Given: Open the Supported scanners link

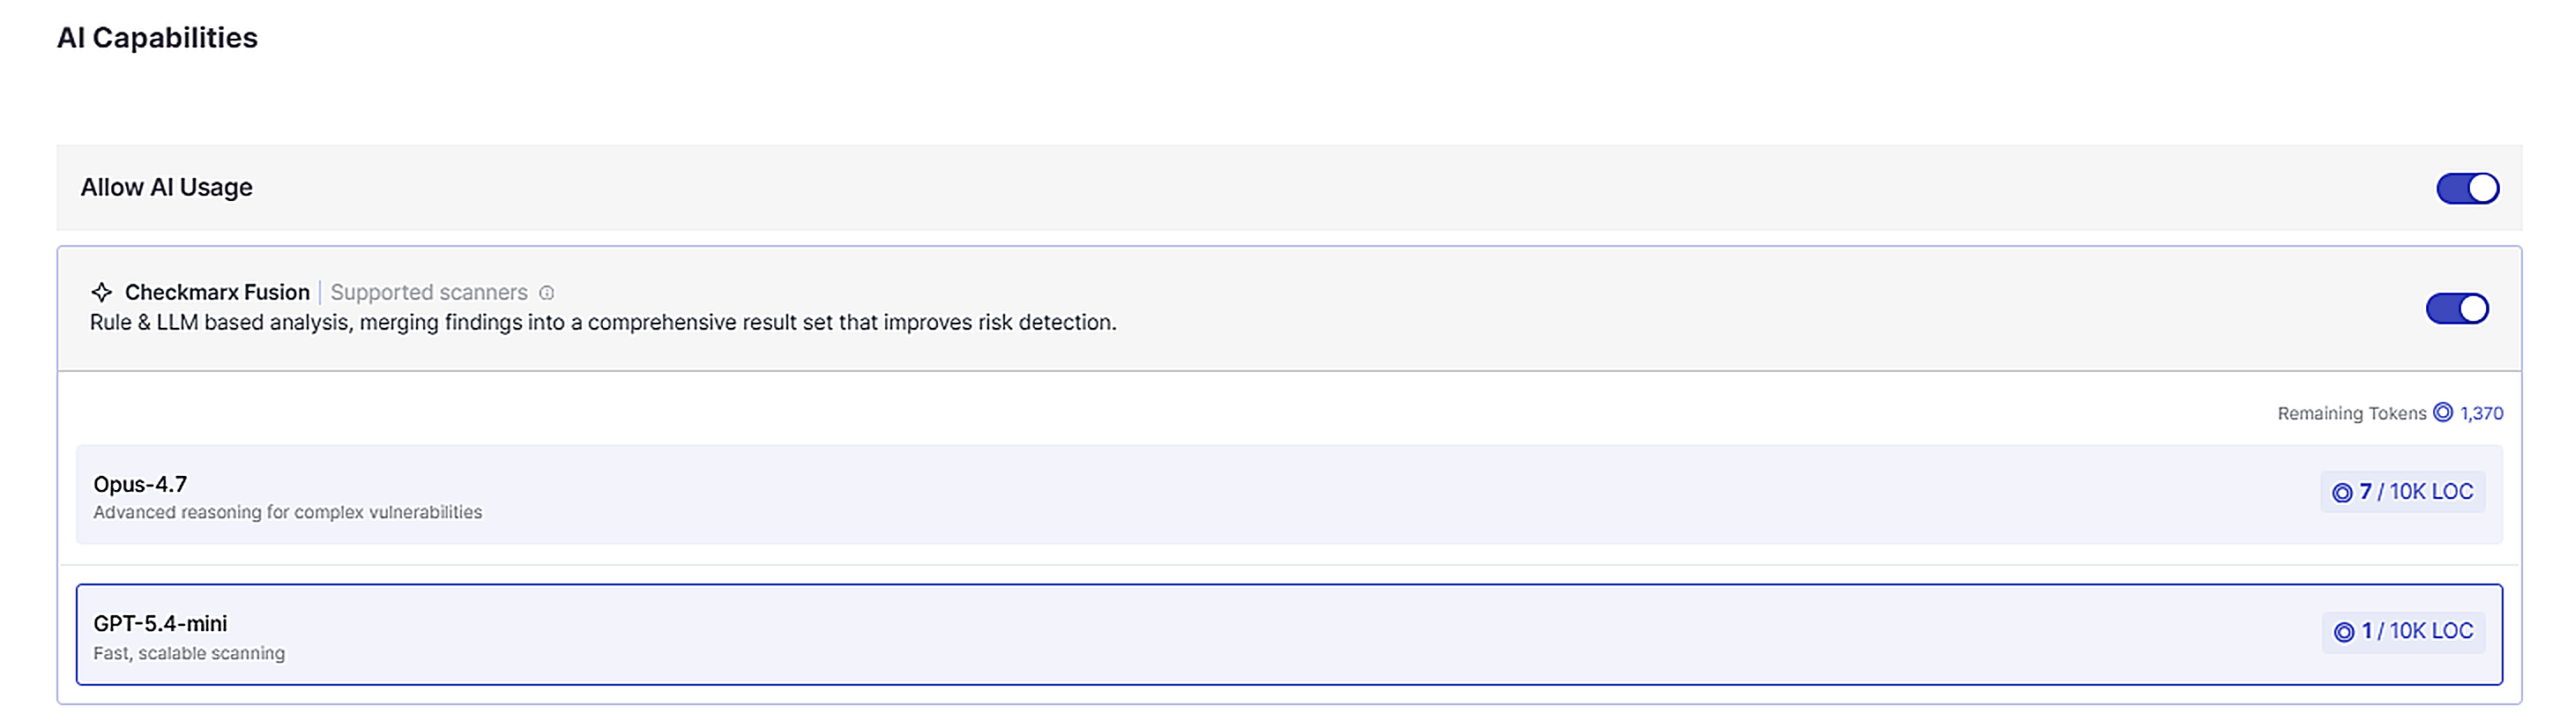Looking at the screenshot, I should [x=428, y=292].
